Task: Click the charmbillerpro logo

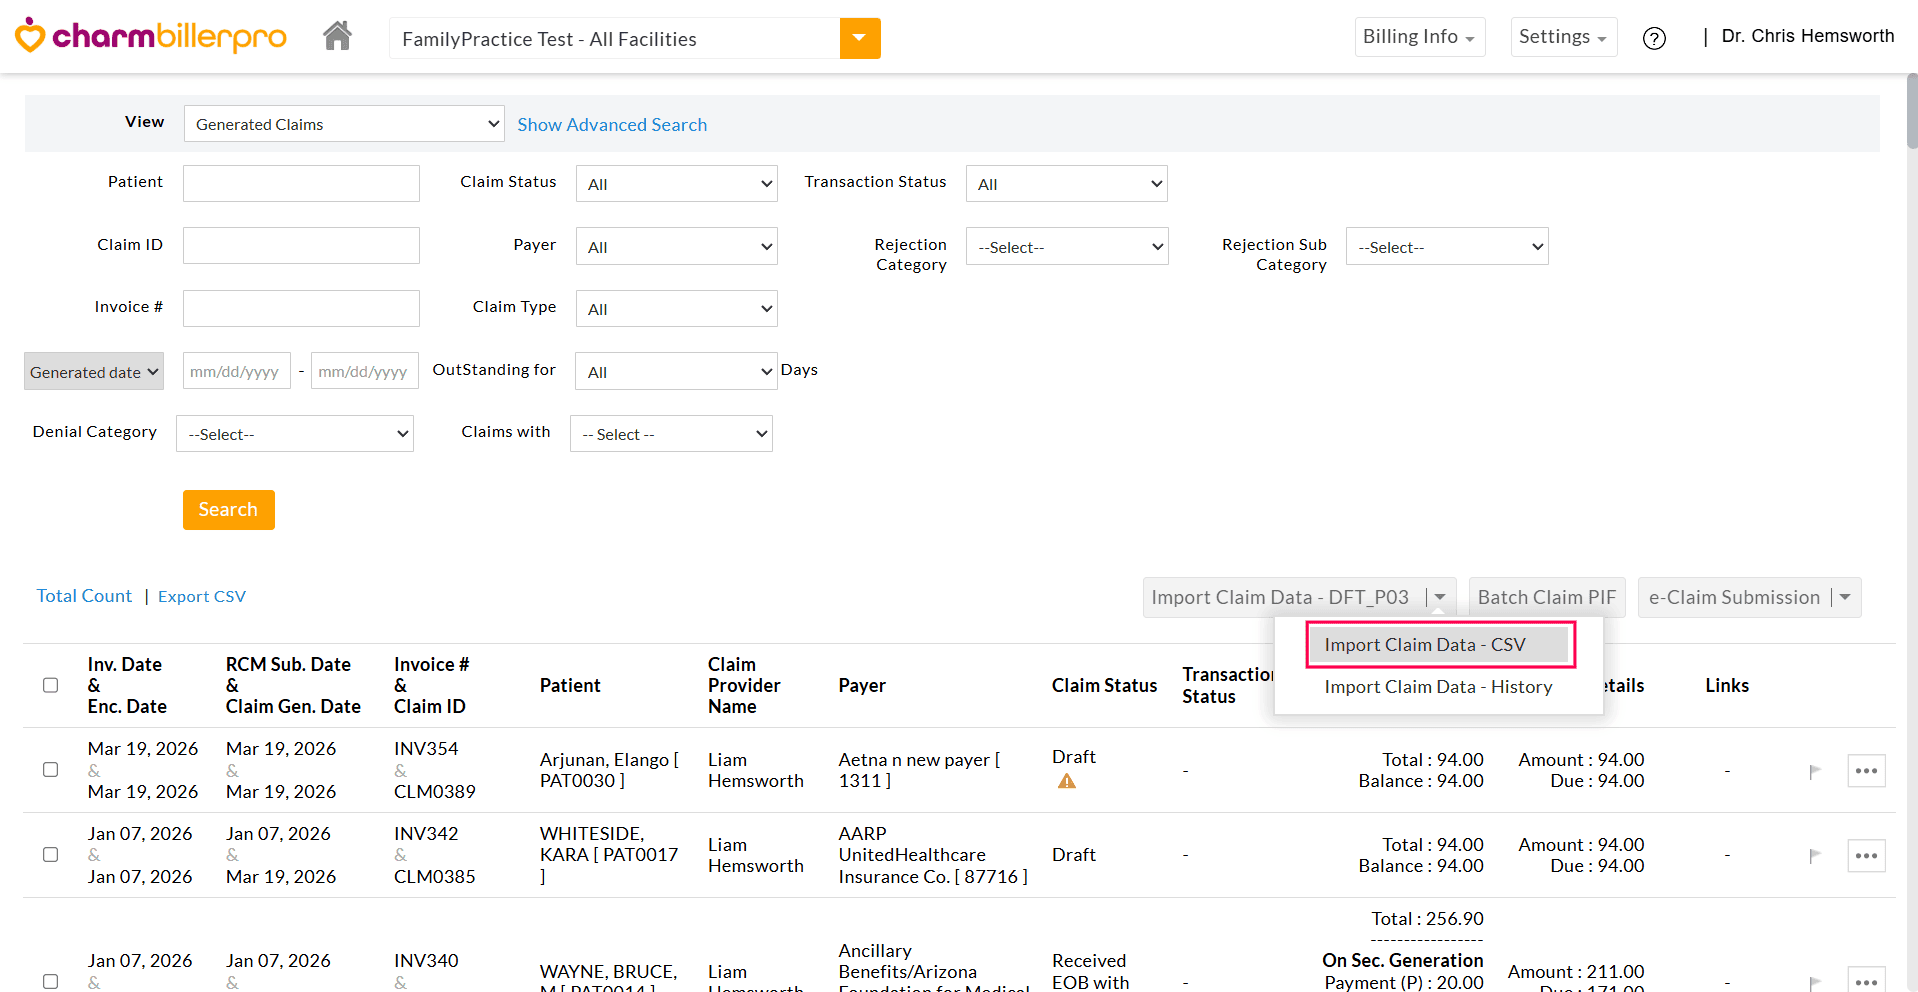Action: click(150, 36)
